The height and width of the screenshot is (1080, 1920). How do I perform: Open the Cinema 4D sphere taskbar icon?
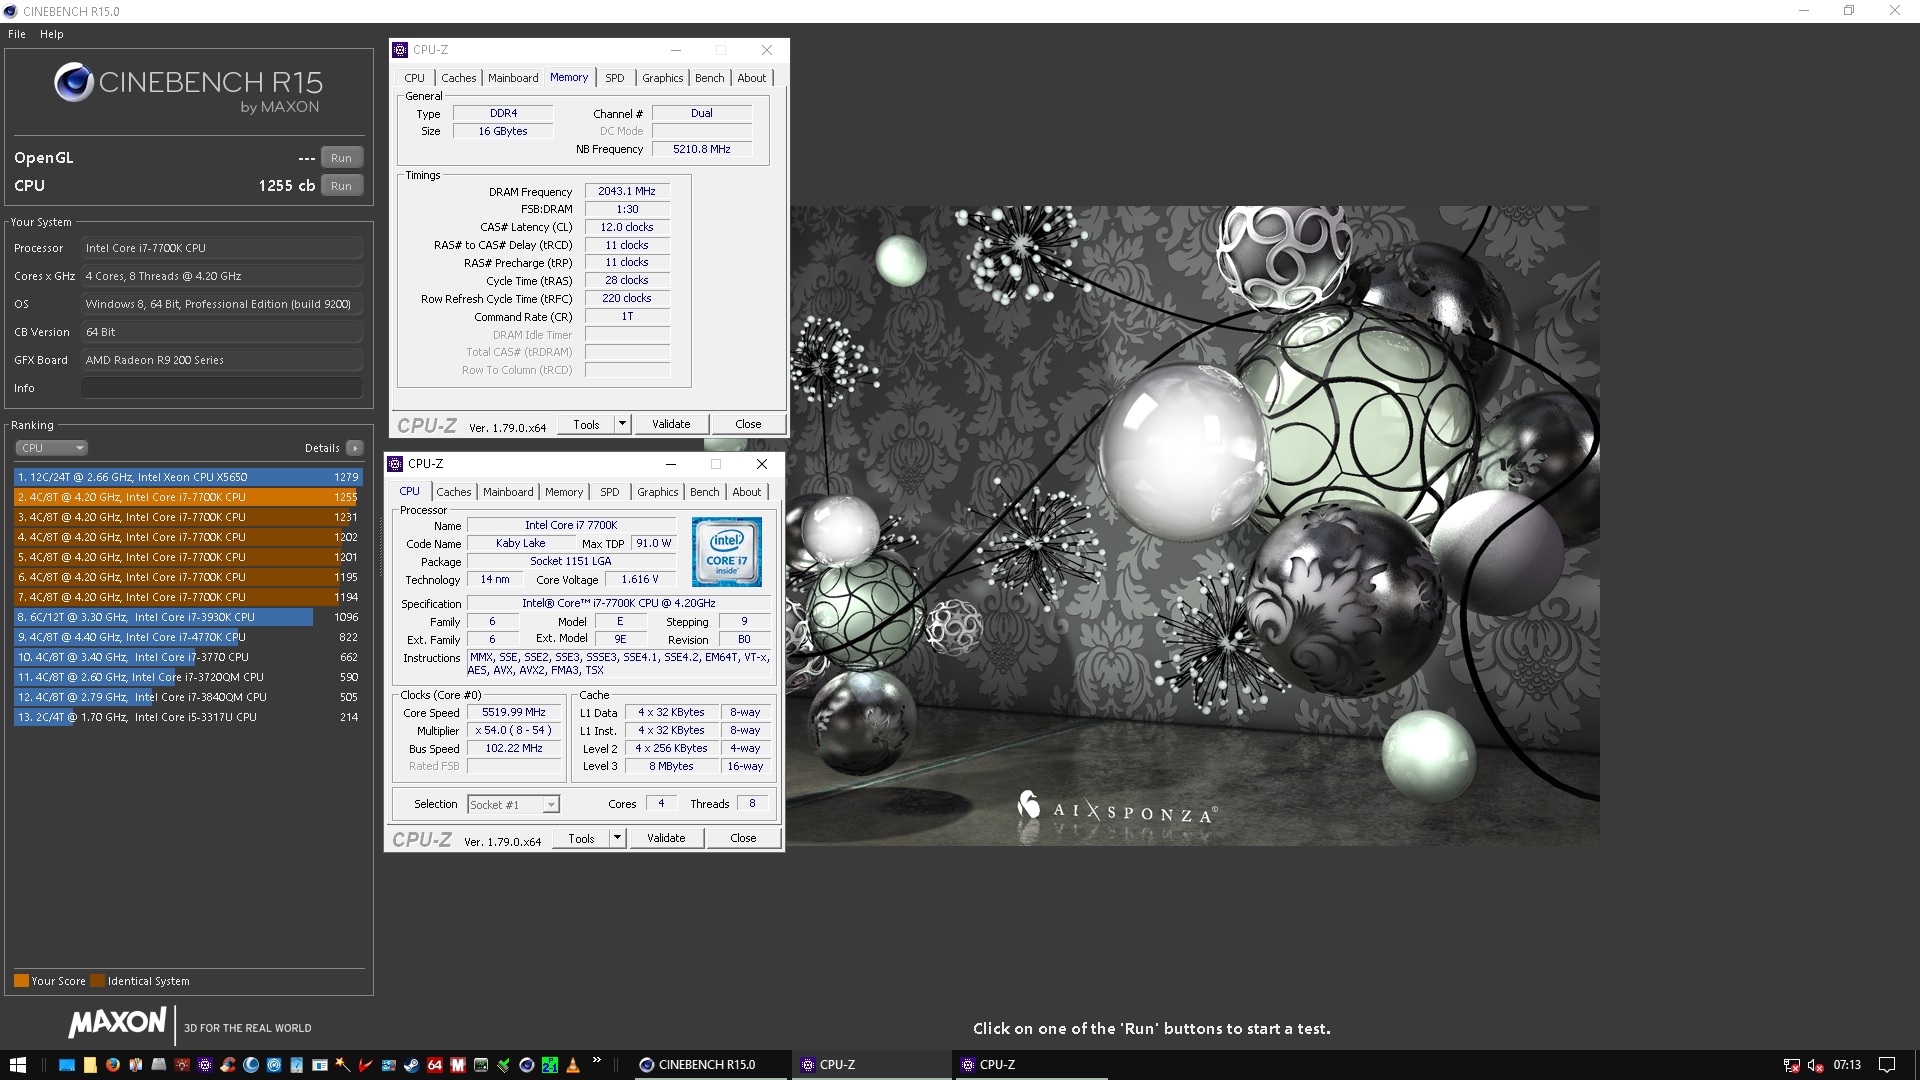tap(526, 1065)
